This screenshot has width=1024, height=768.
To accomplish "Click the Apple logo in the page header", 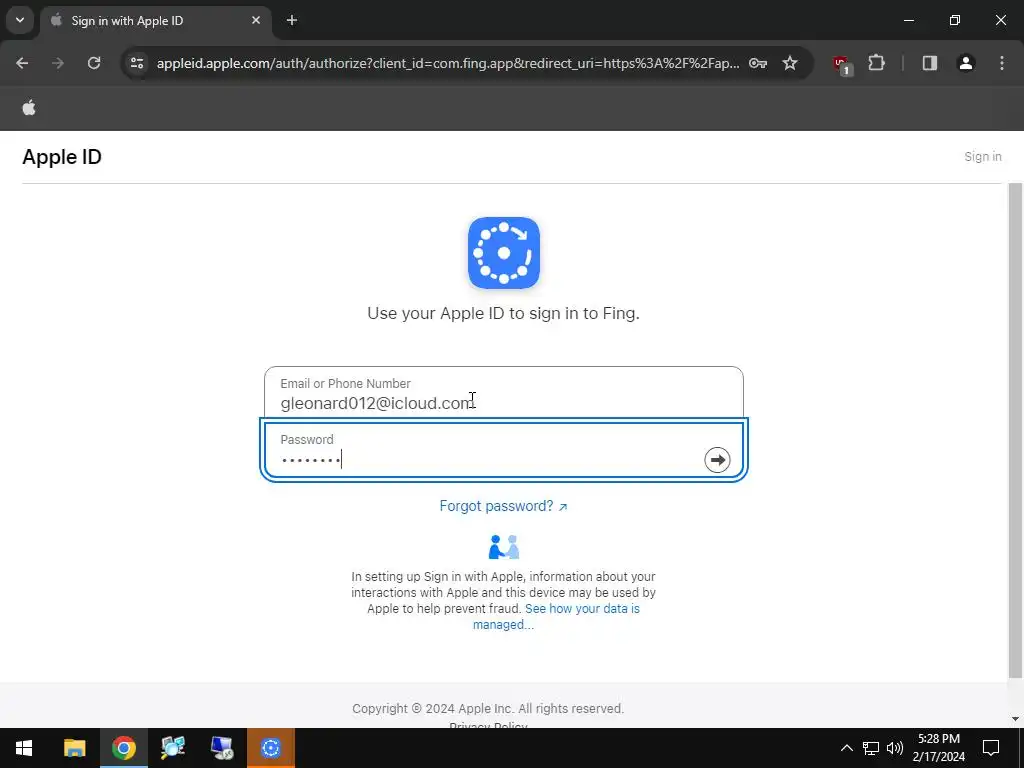I will click(x=29, y=108).
